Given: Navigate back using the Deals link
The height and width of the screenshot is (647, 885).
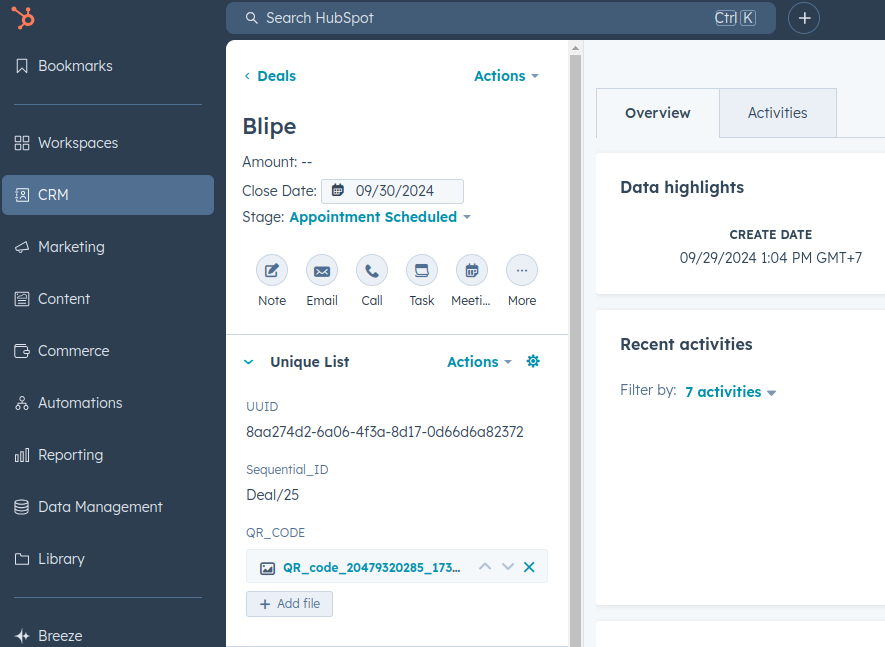Looking at the screenshot, I should click(x=275, y=76).
